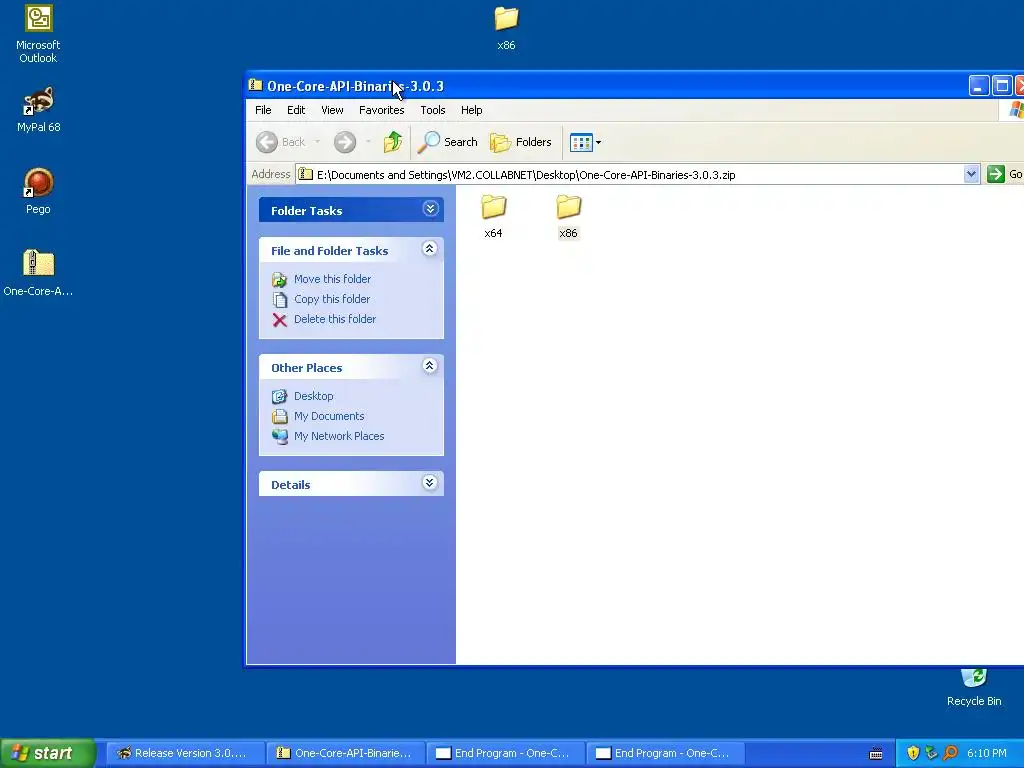
Task: Switch to Release Version 3.0 taskbar window
Action: tap(185, 753)
